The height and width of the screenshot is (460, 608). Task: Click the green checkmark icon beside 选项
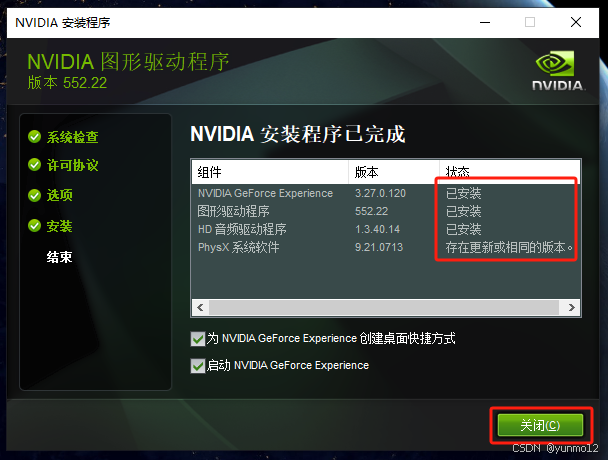[35, 195]
